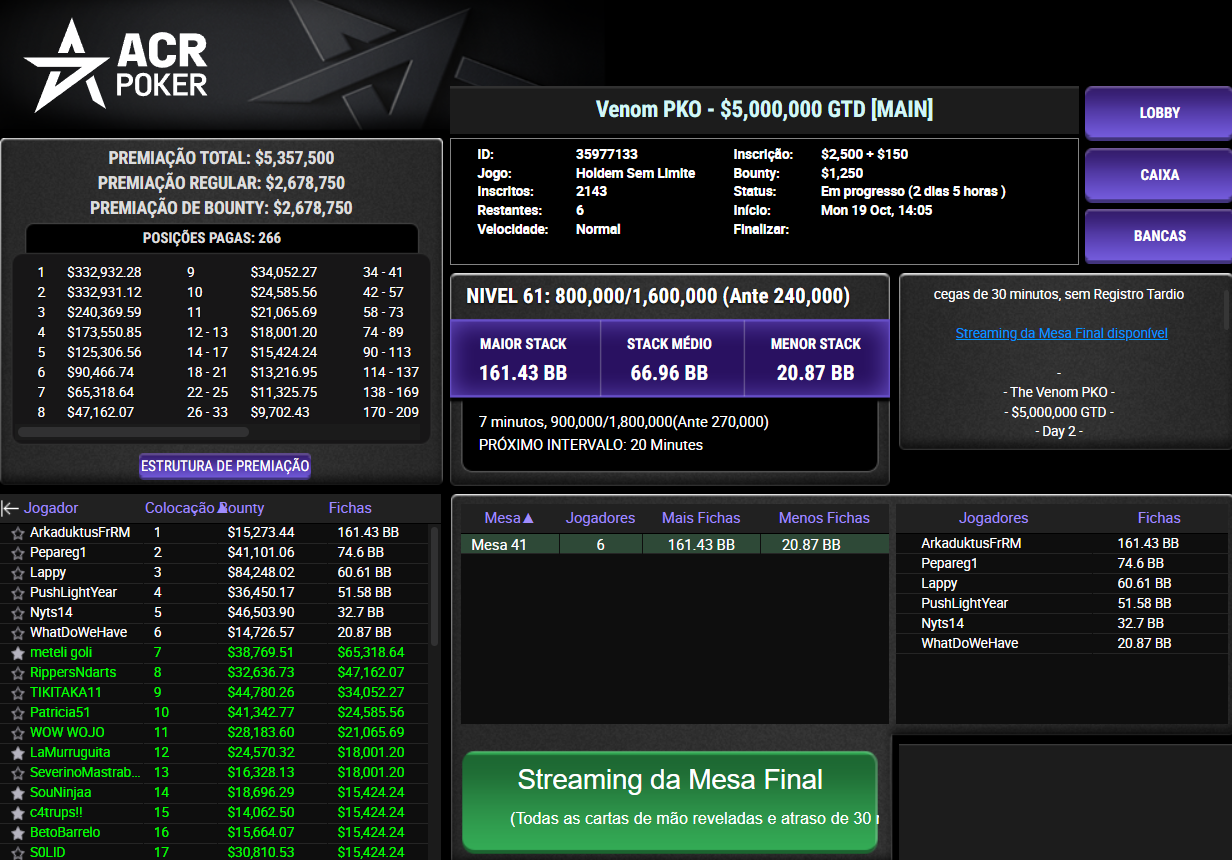The height and width of the screenshot is (860, 1232).
Task: Click NIVEL 61 blind level header
Action: (658, 296)
